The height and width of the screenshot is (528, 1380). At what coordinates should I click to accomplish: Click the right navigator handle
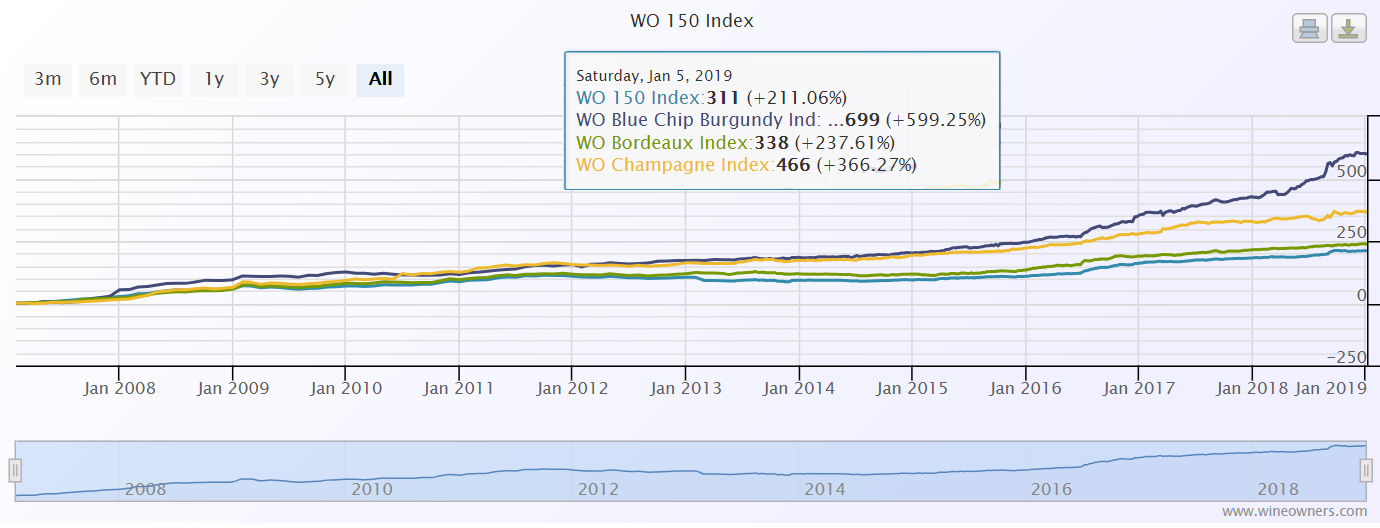click(x=1365, y=469)
